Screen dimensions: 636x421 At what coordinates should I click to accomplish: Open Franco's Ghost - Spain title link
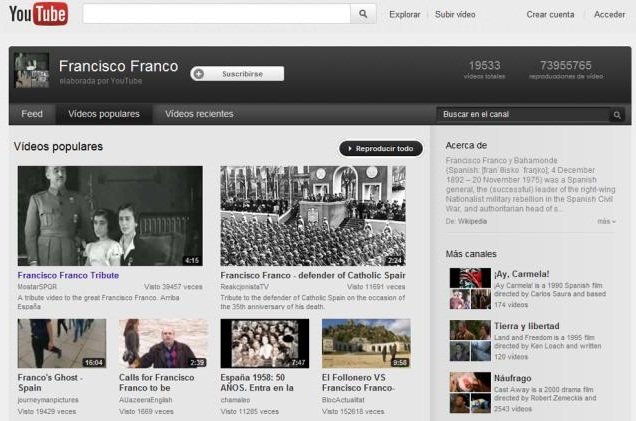(50, 382)
